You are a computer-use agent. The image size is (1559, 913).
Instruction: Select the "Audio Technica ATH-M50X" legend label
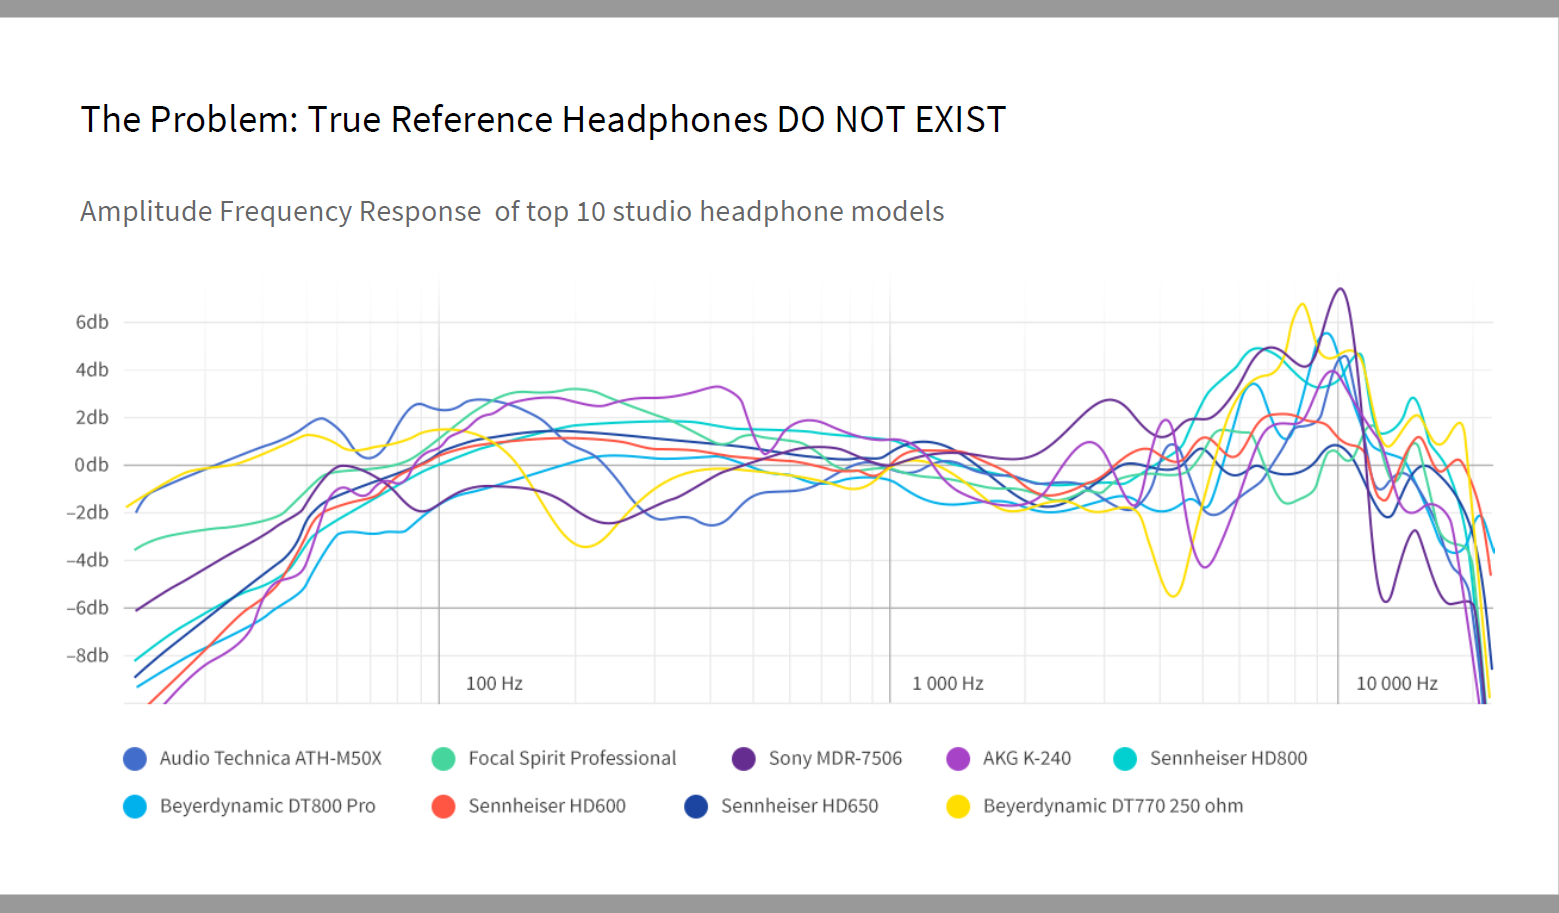tap(271, 758)
